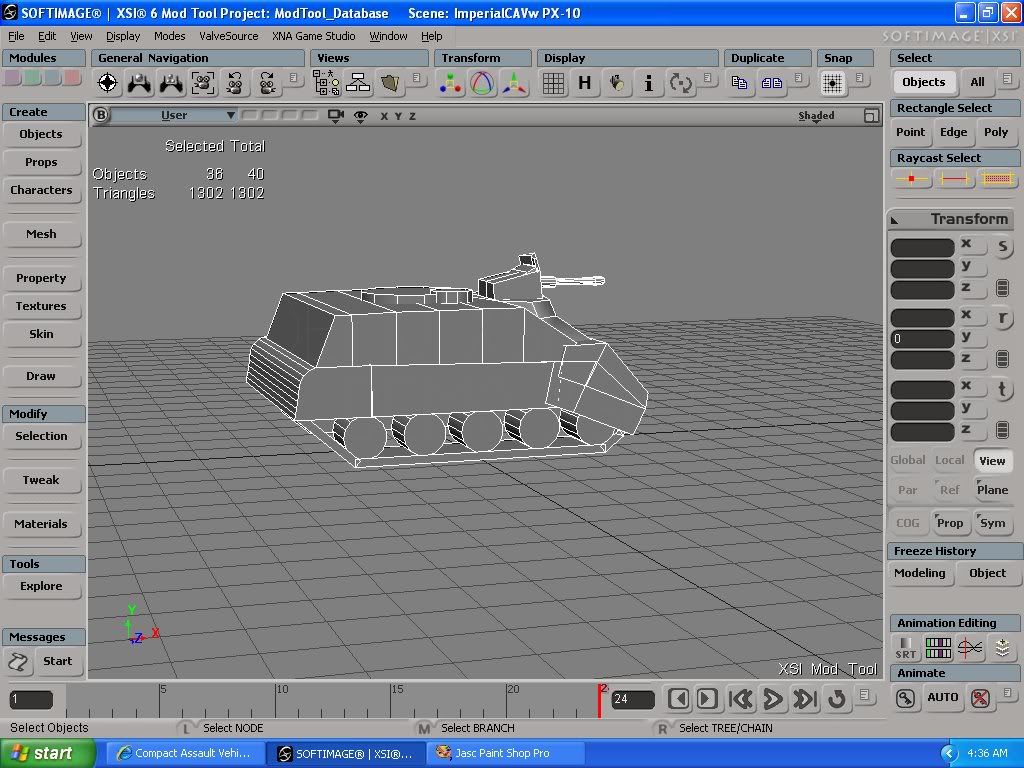Click the Characters button in Create
The height and width of the screenshot is (768, 1024).
[41, 190]
